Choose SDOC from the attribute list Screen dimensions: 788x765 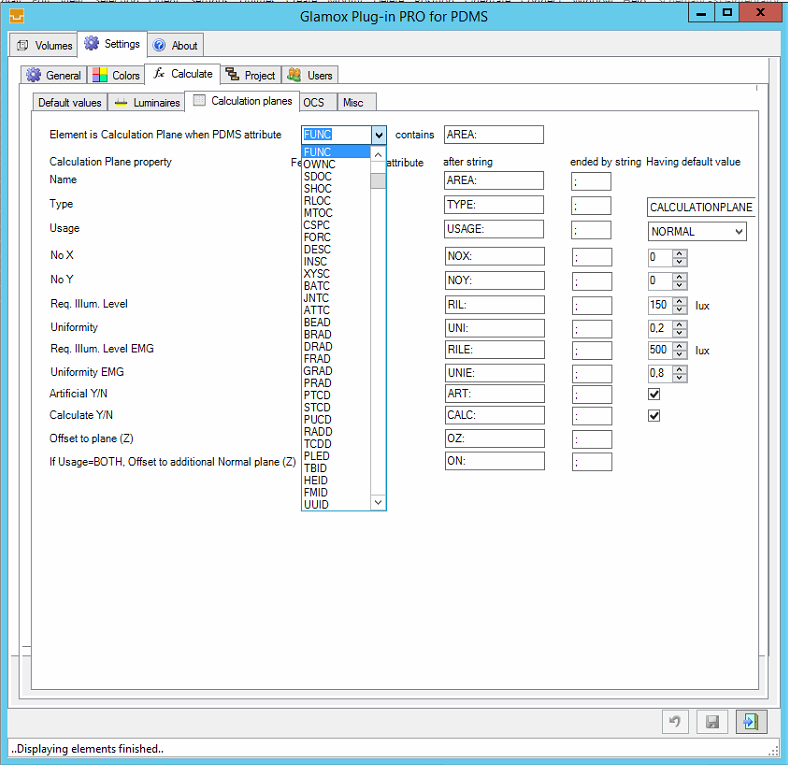click(336, 176)
